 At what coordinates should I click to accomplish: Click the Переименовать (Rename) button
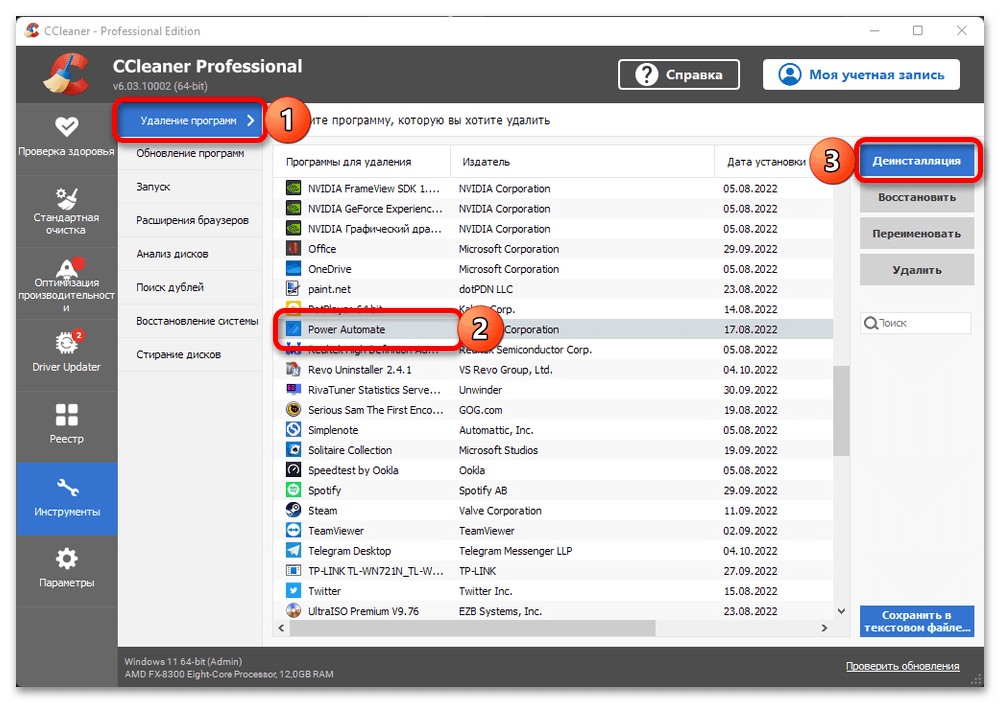tap(916, 233)
